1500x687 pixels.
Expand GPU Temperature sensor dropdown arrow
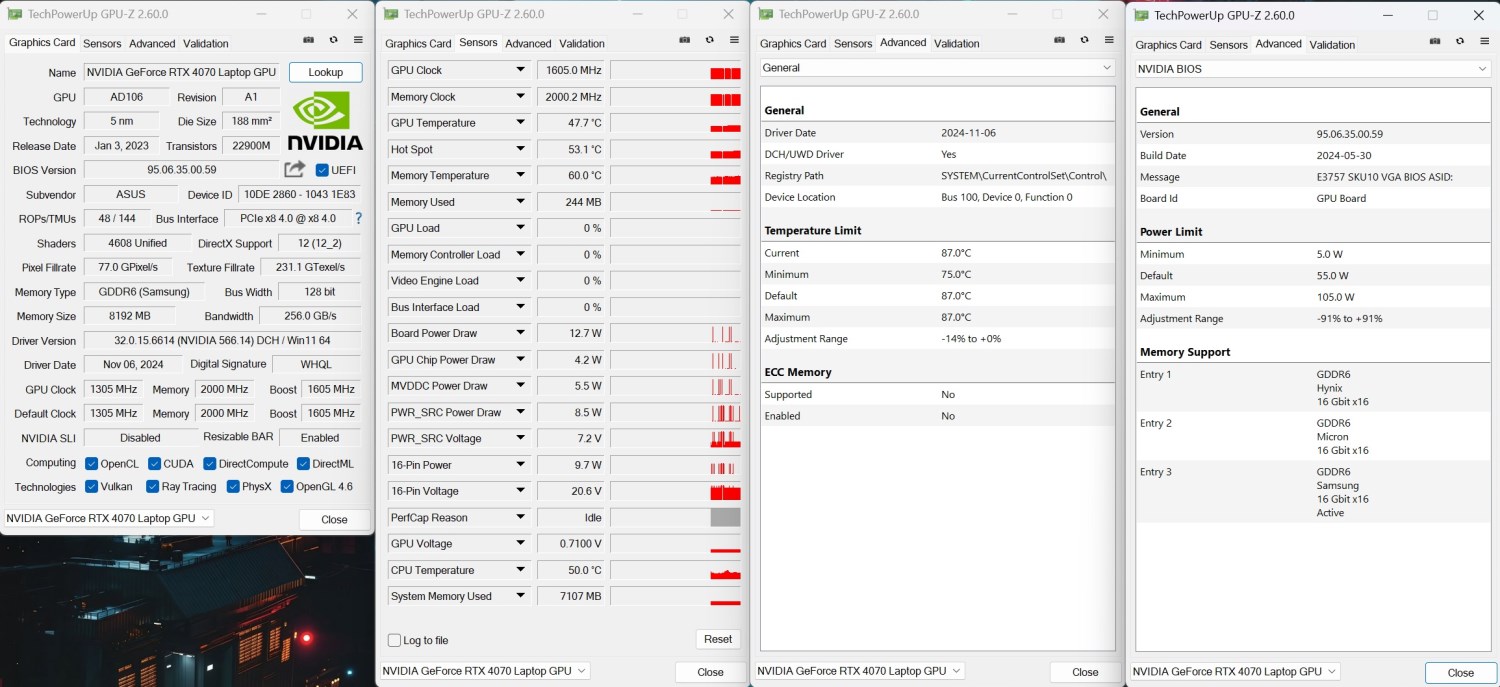pos(520,123)
